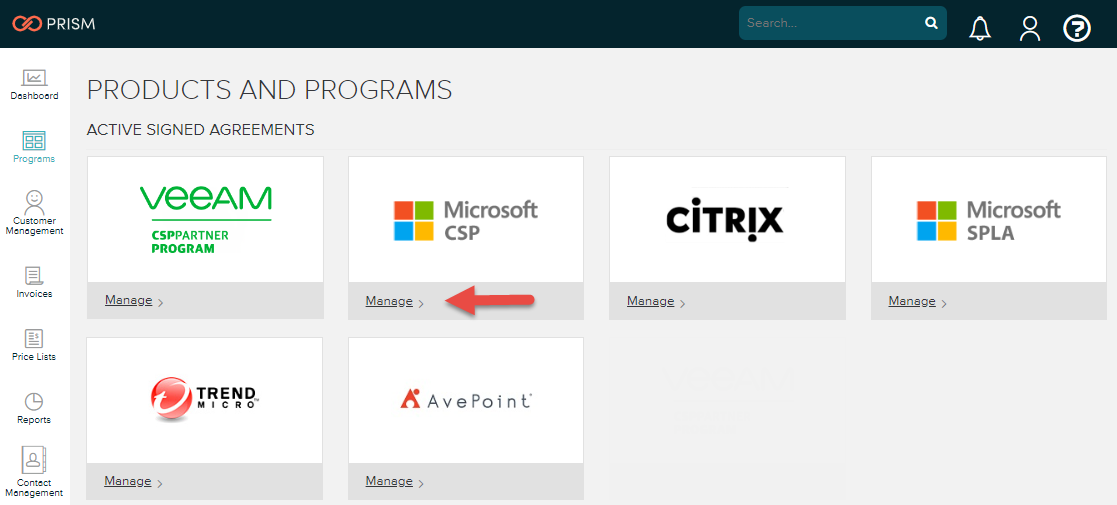Open the Manage link under Veeam
Image resolution: width=1117 pixels, height=505 pixels.
[x=128, y=301]
